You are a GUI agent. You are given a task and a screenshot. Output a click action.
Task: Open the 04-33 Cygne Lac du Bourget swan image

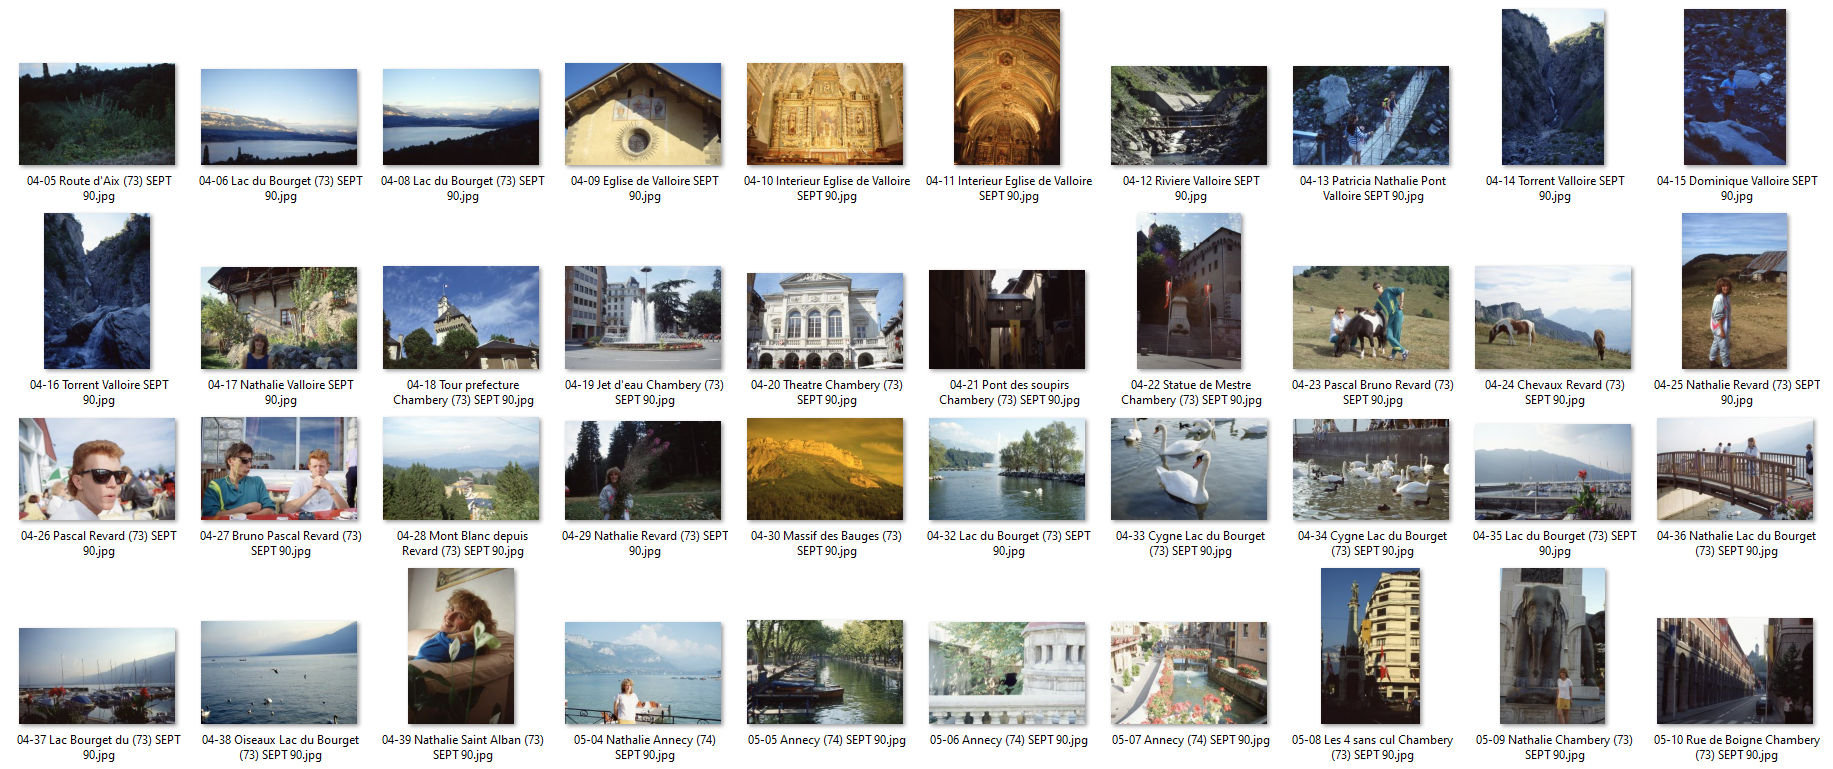tap(1189, 469)
